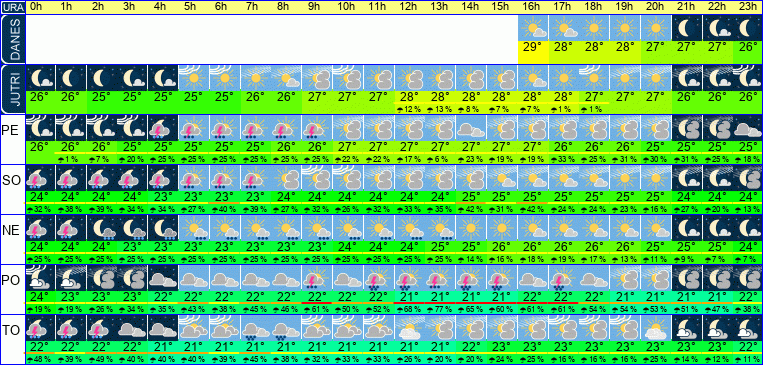763x365 pixels.
Task: Click the DANES 21h moon night icon
Action: pyautogui.click(x=687, y=28)
